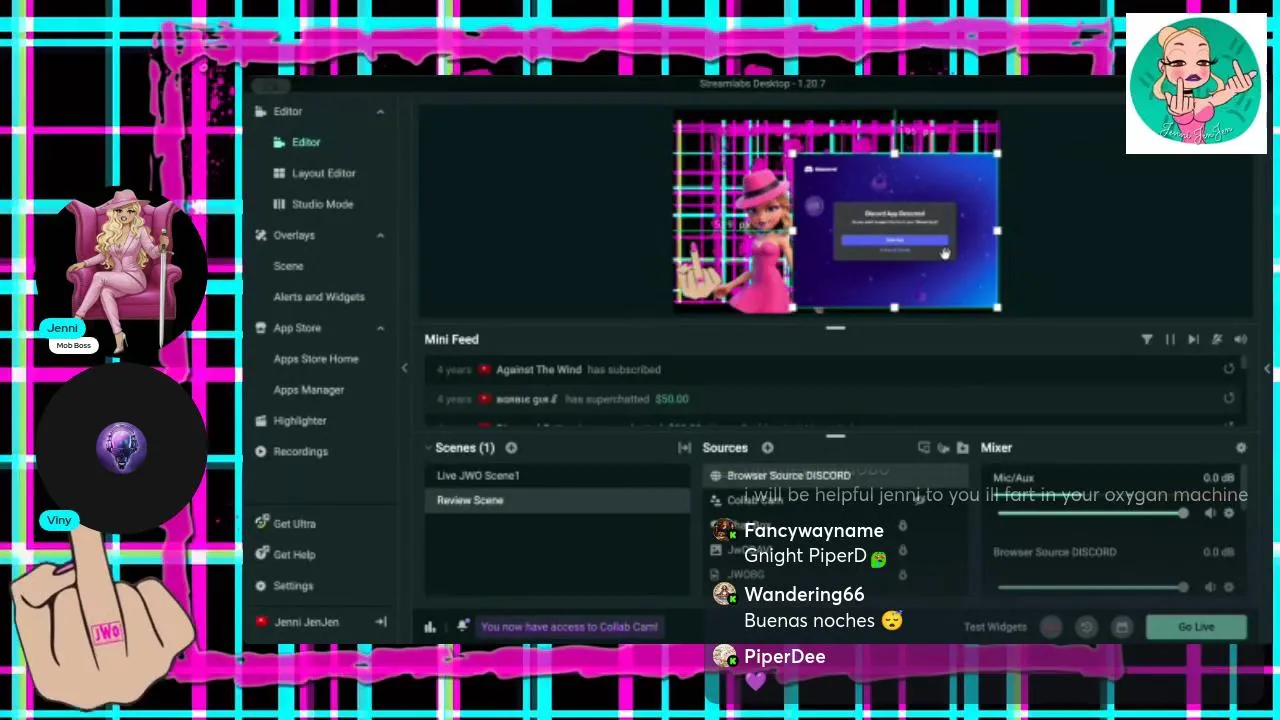The width and height of the screenshot is (1280, 720).
Task: Skip the current alert in Mini Feed
Action: 1193,340
